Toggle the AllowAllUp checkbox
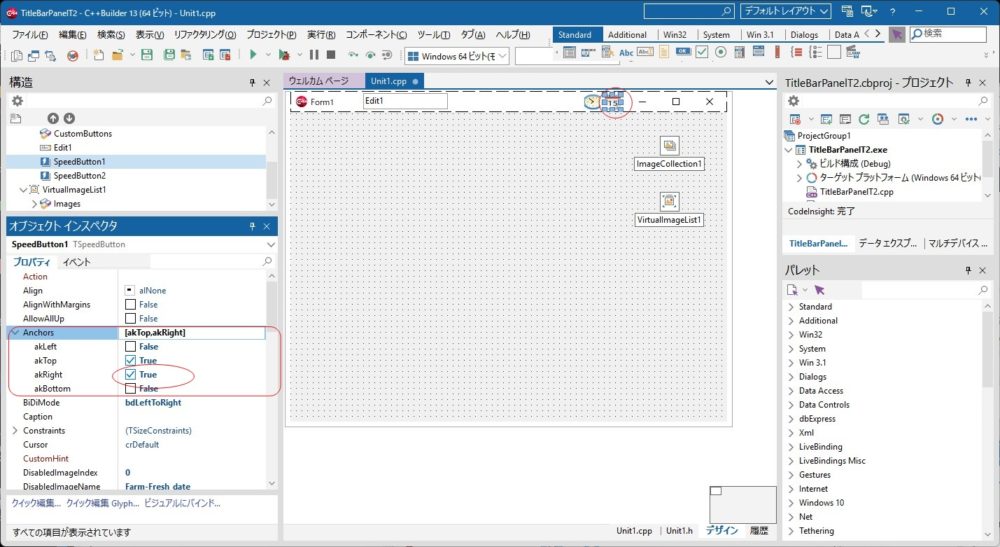This screenshot has width=1000, height=547. tap(130, 318)
